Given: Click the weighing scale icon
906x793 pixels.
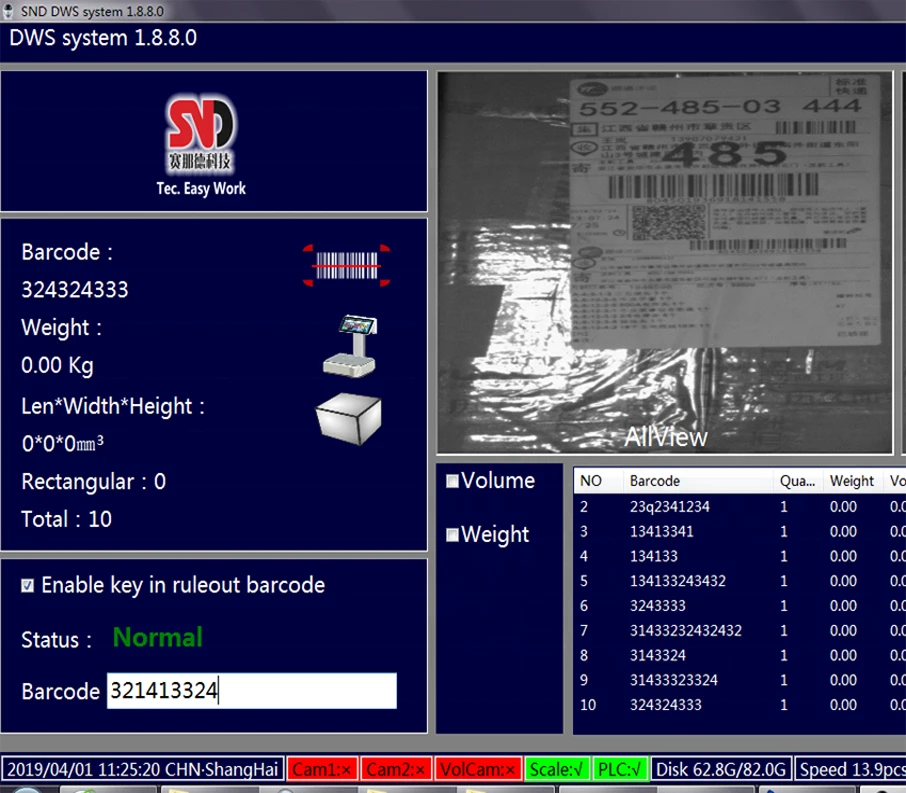Looking at the screenshot, I should coord(350,345).
